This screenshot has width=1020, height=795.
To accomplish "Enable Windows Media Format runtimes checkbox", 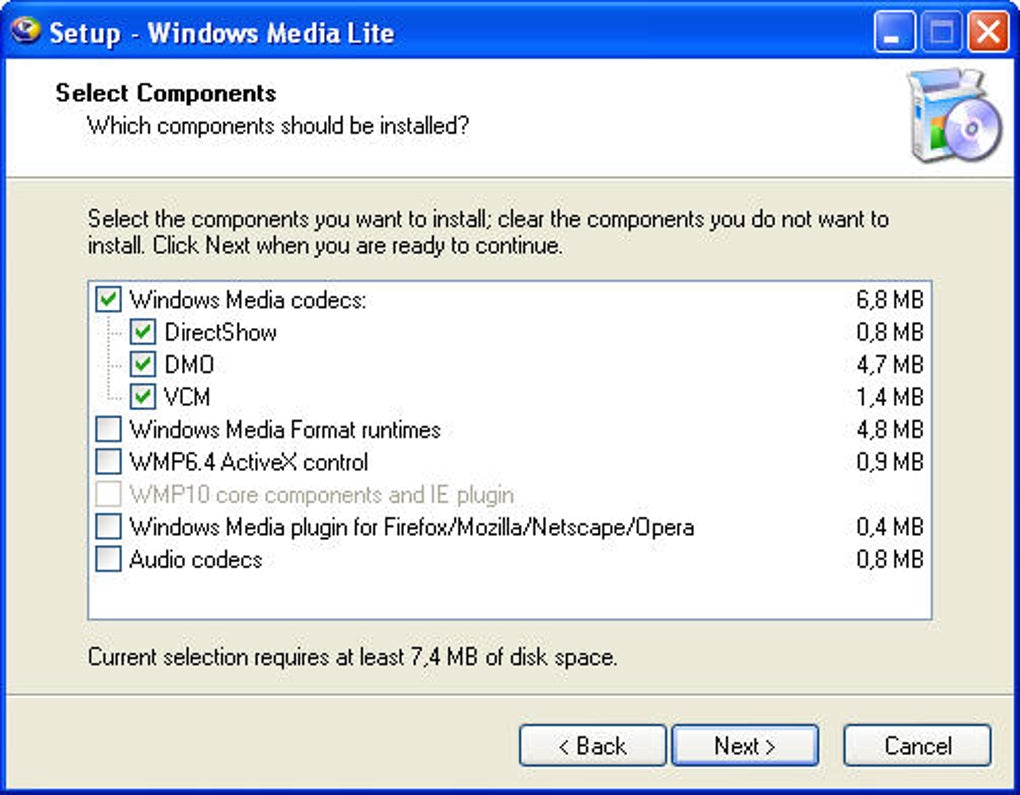I will tap(108, 430).
